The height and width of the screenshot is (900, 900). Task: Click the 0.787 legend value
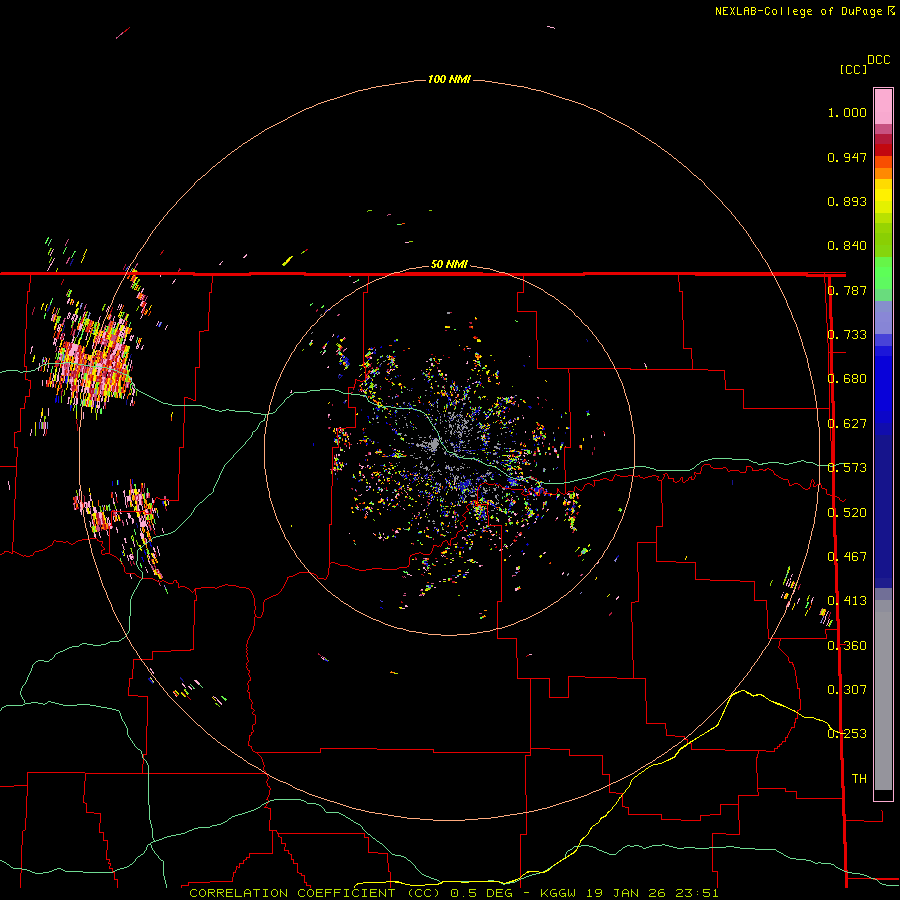coord(847,290)
